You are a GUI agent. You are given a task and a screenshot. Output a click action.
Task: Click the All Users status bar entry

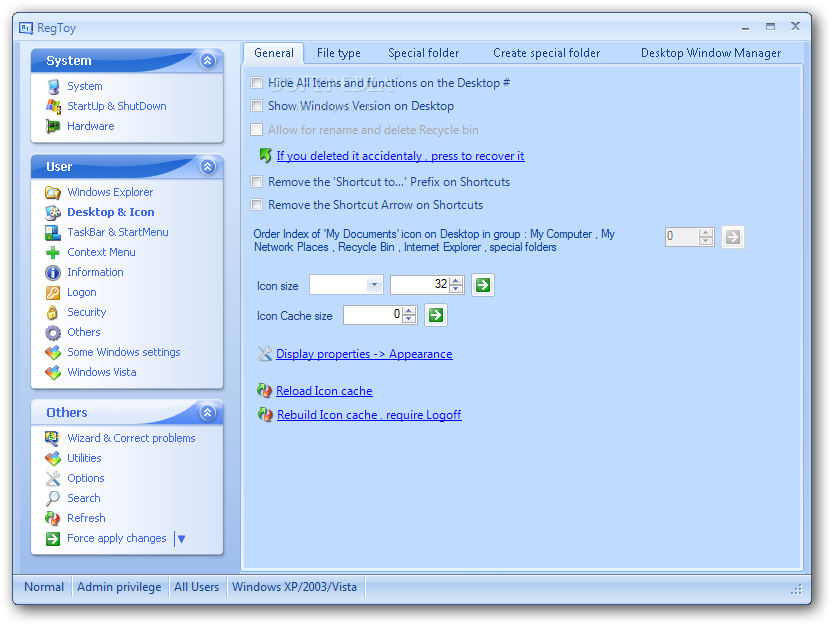click(x=196, y=587)
